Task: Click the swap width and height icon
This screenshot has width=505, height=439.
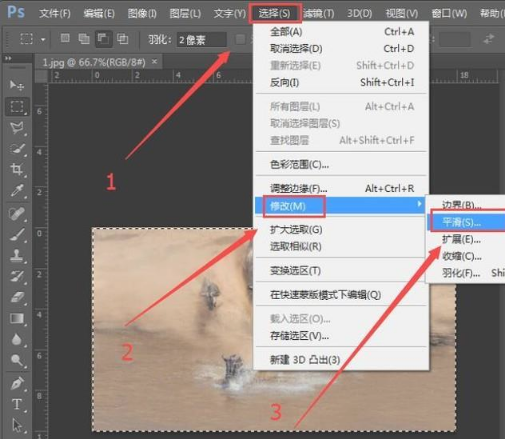Action: (489, 39)
